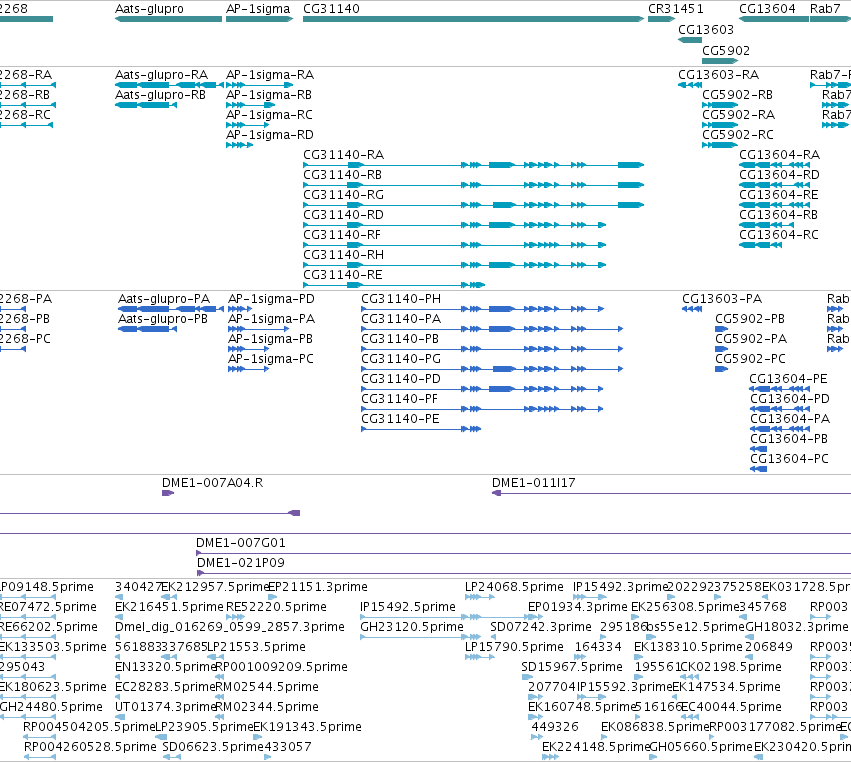
Task: Select the CG31140-PF protein label
Action: click(x=399, y=399)
